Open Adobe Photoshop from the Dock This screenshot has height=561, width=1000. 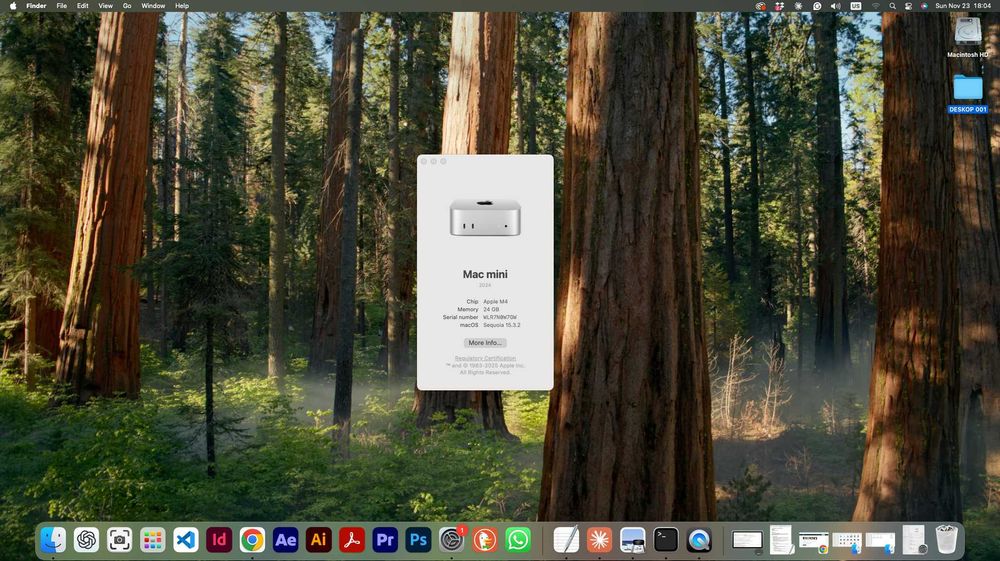[418, 540]
